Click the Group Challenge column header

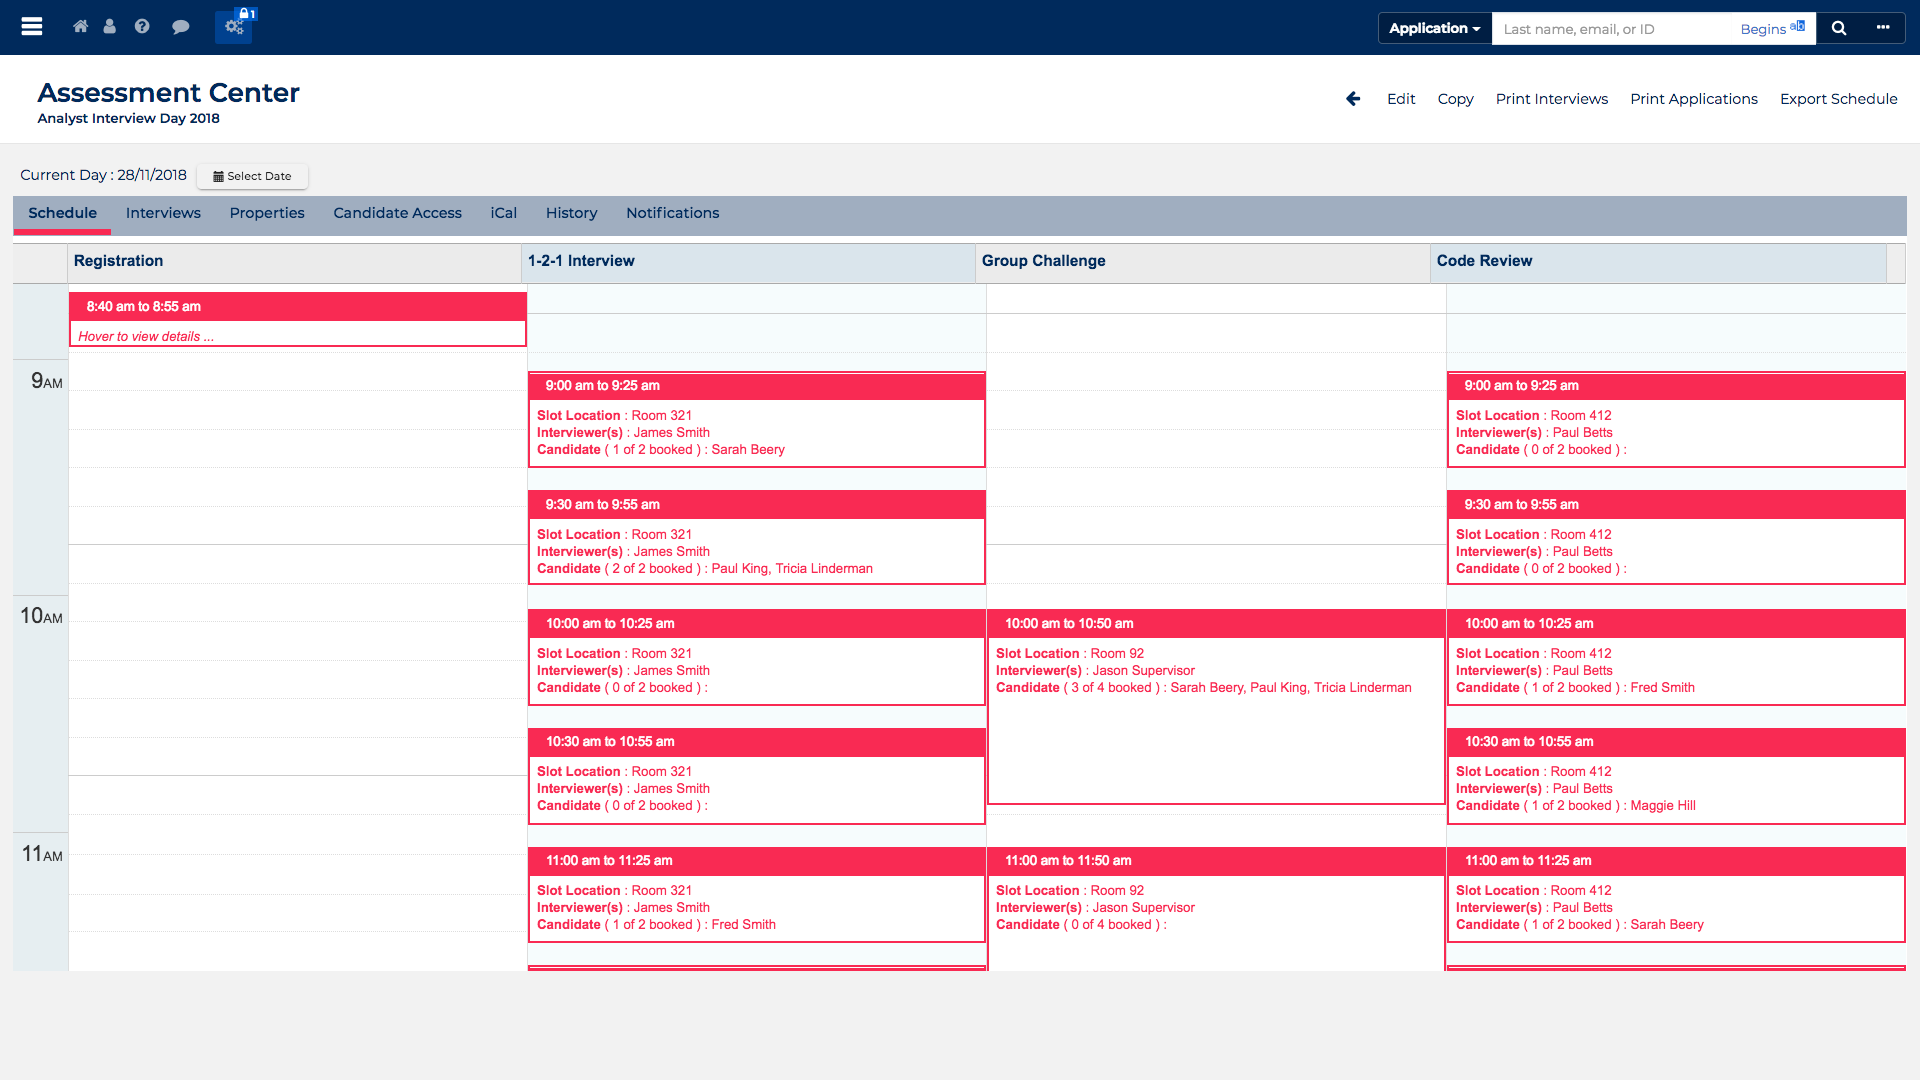coord(1203,262)
